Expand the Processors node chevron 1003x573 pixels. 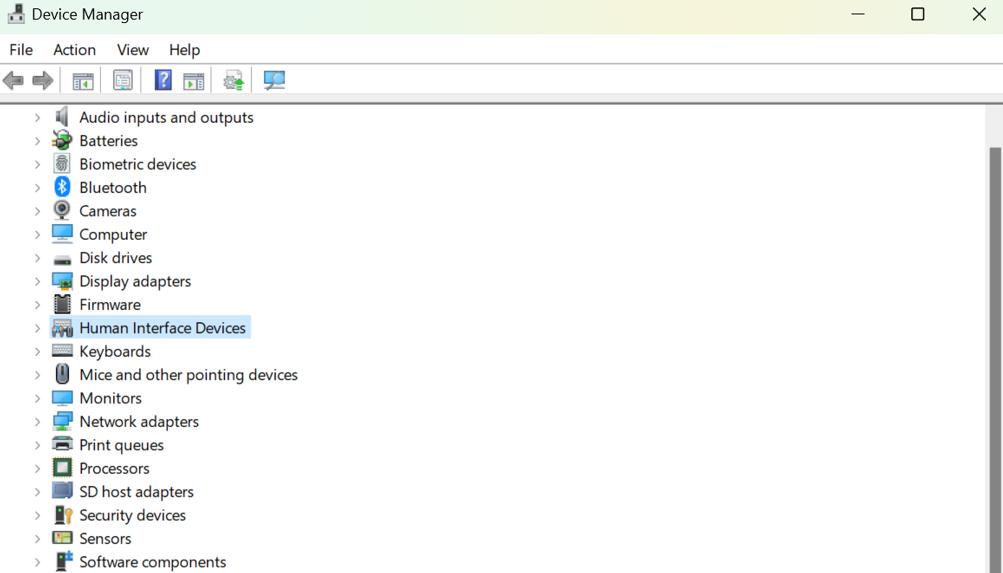[x=38, y=468]
